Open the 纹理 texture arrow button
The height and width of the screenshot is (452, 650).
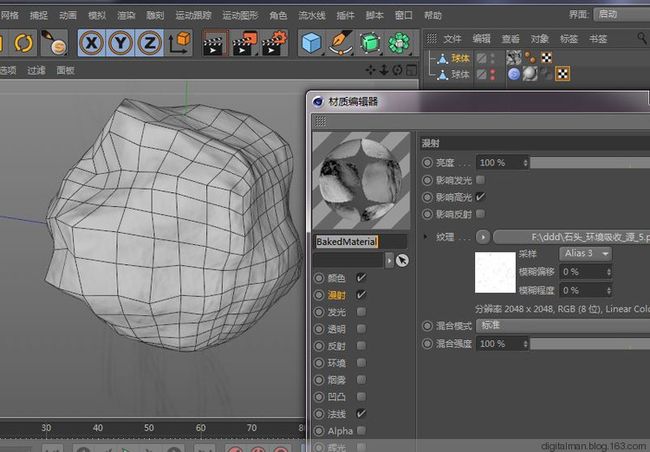click(x=483, y=237)
